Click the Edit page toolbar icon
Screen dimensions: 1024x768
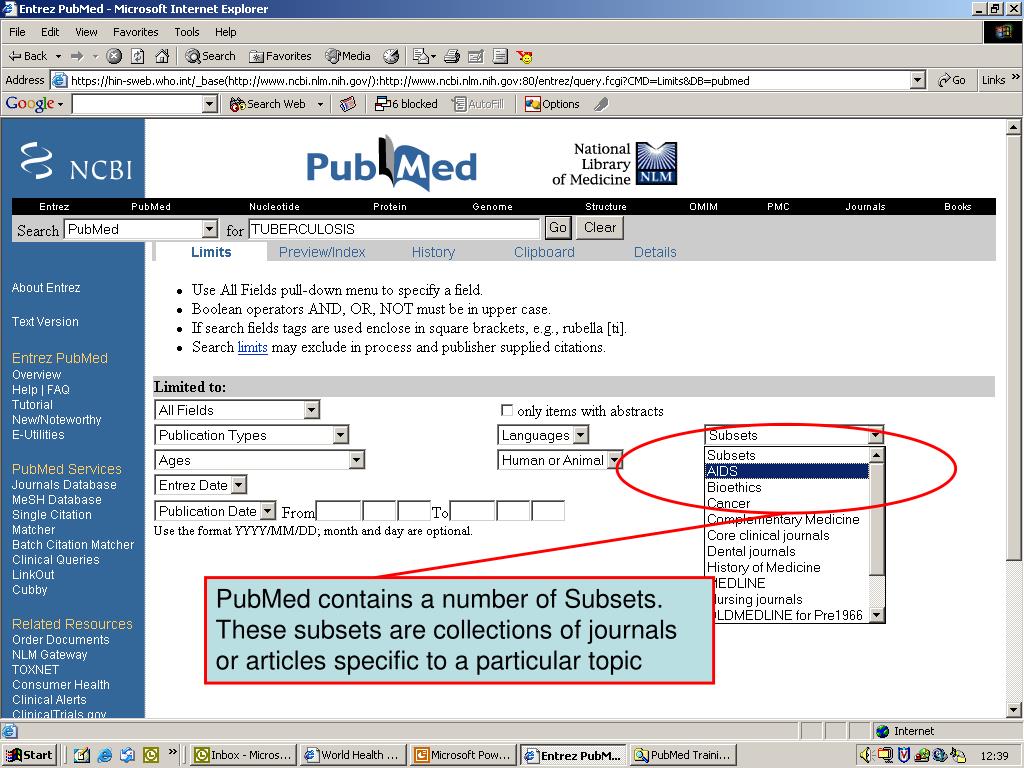point(476,56)
